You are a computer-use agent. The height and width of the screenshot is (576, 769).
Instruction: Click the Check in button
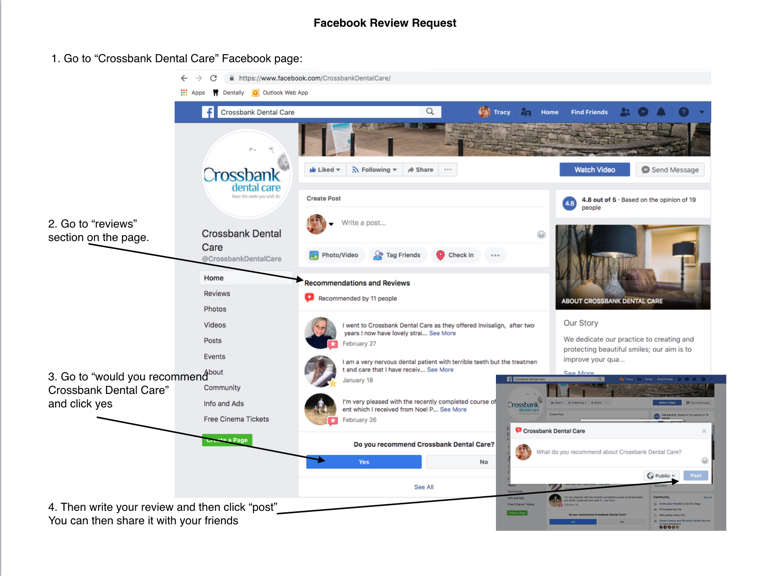click(x=455, y=255)
